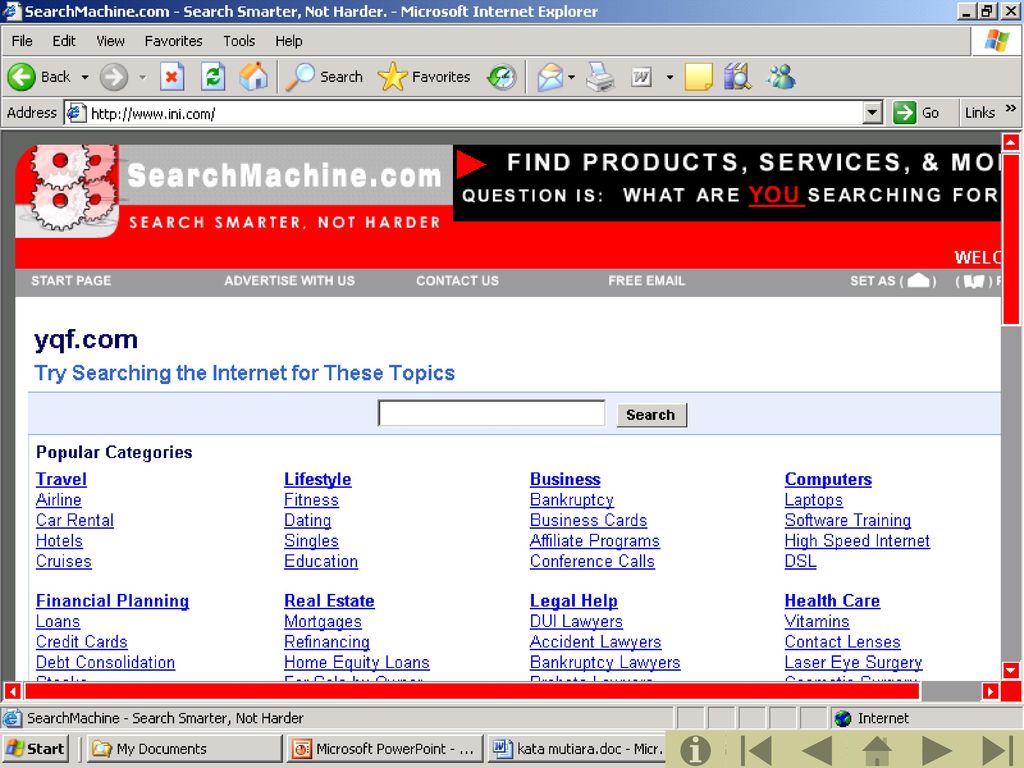Image resolution: width=1024 pixels, height=768 pixels.
Task: Open the Travel category link
Action: pyautogui.click(x=61, y=479)
